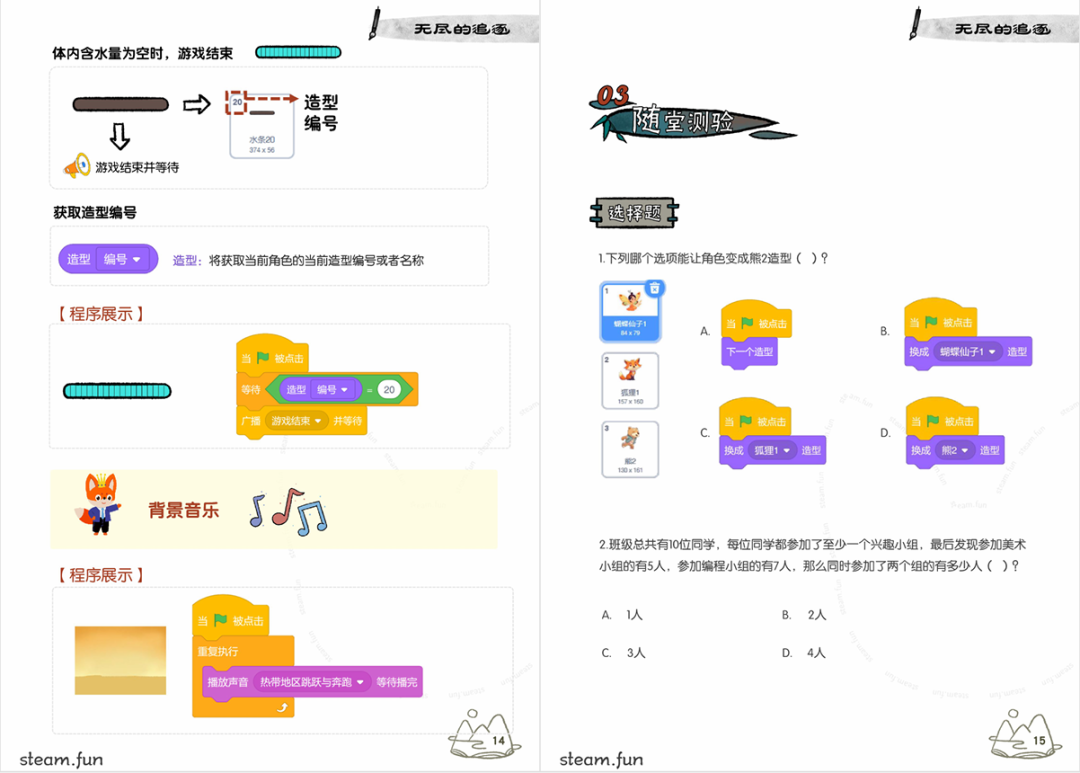
Task: Choose answer D. 4人
Action: pos(804,652)
